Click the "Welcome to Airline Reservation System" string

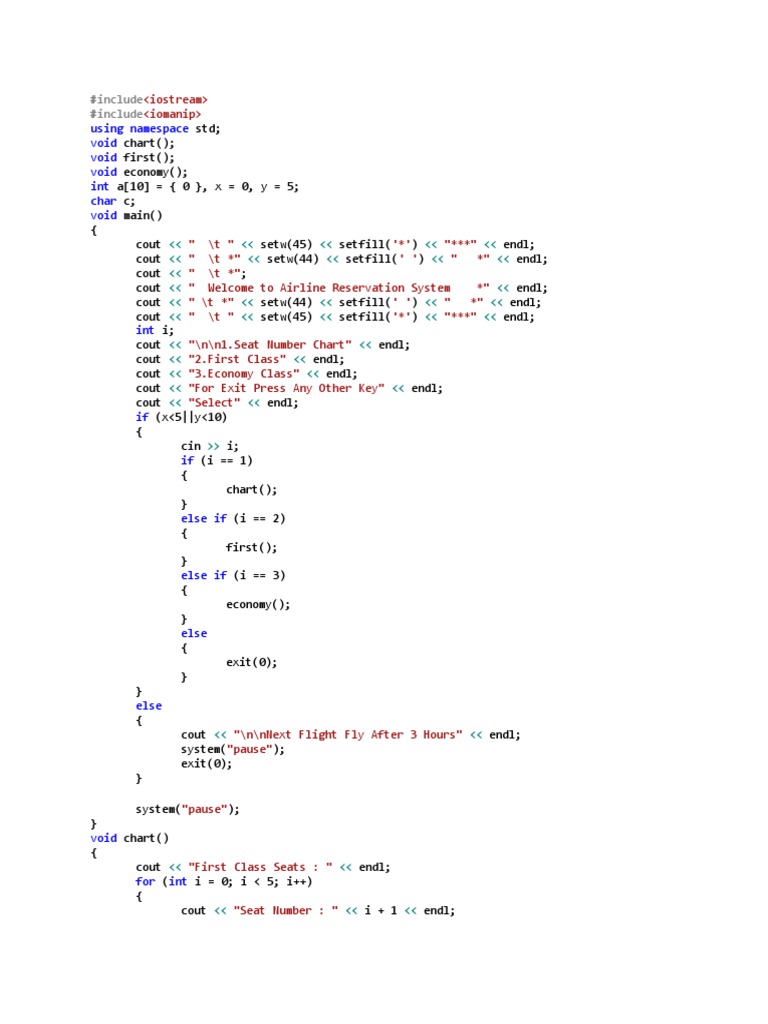tap(328, 288)
